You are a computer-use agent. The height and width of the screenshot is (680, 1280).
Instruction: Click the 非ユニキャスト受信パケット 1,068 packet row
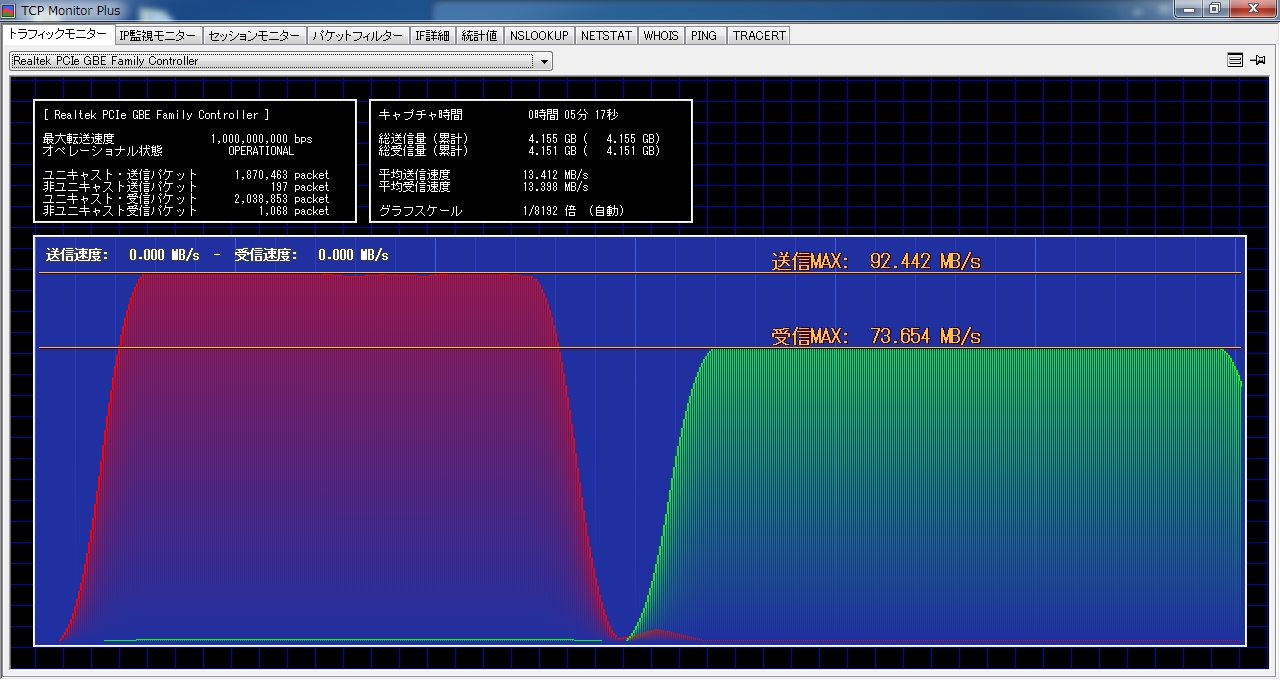[186, 211]
